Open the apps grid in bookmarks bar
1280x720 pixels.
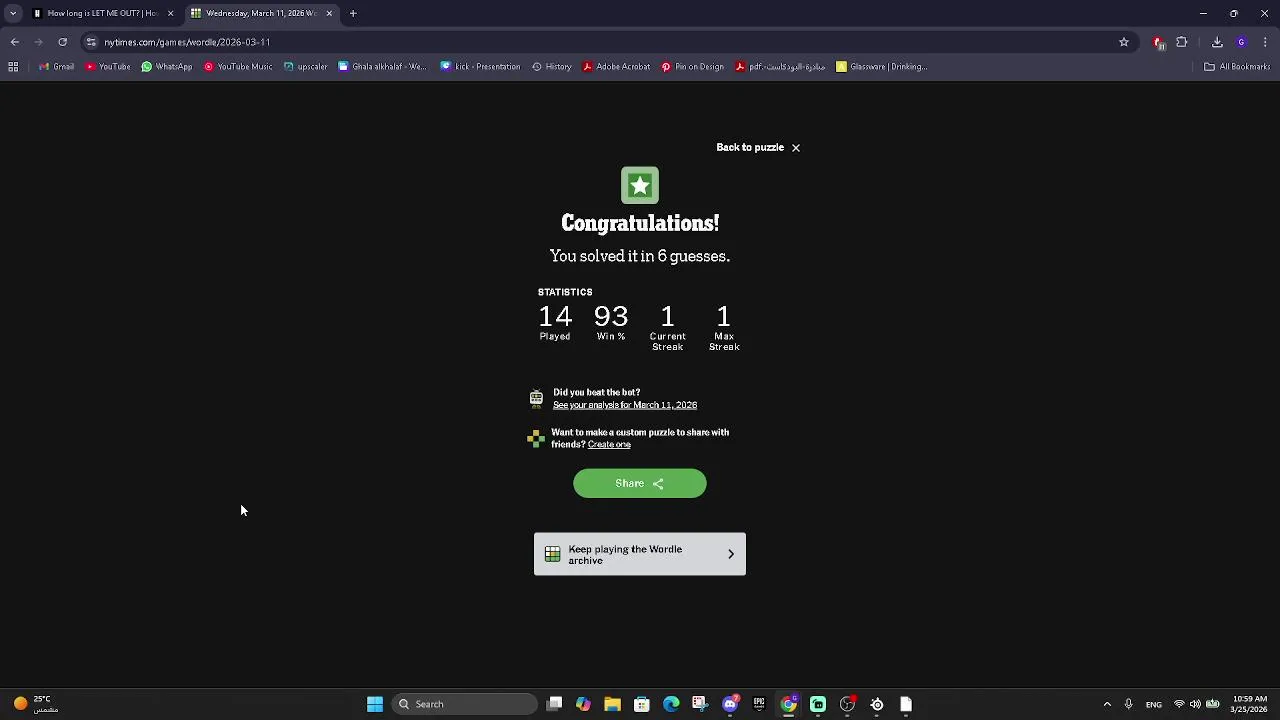13,67
